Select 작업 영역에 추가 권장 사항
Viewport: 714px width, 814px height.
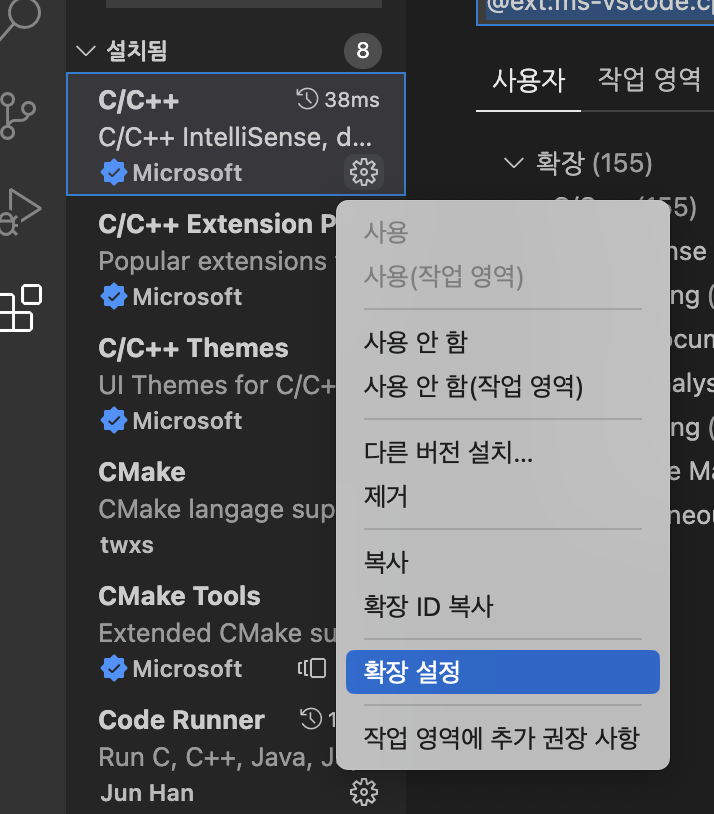click(x=503, y=738)
